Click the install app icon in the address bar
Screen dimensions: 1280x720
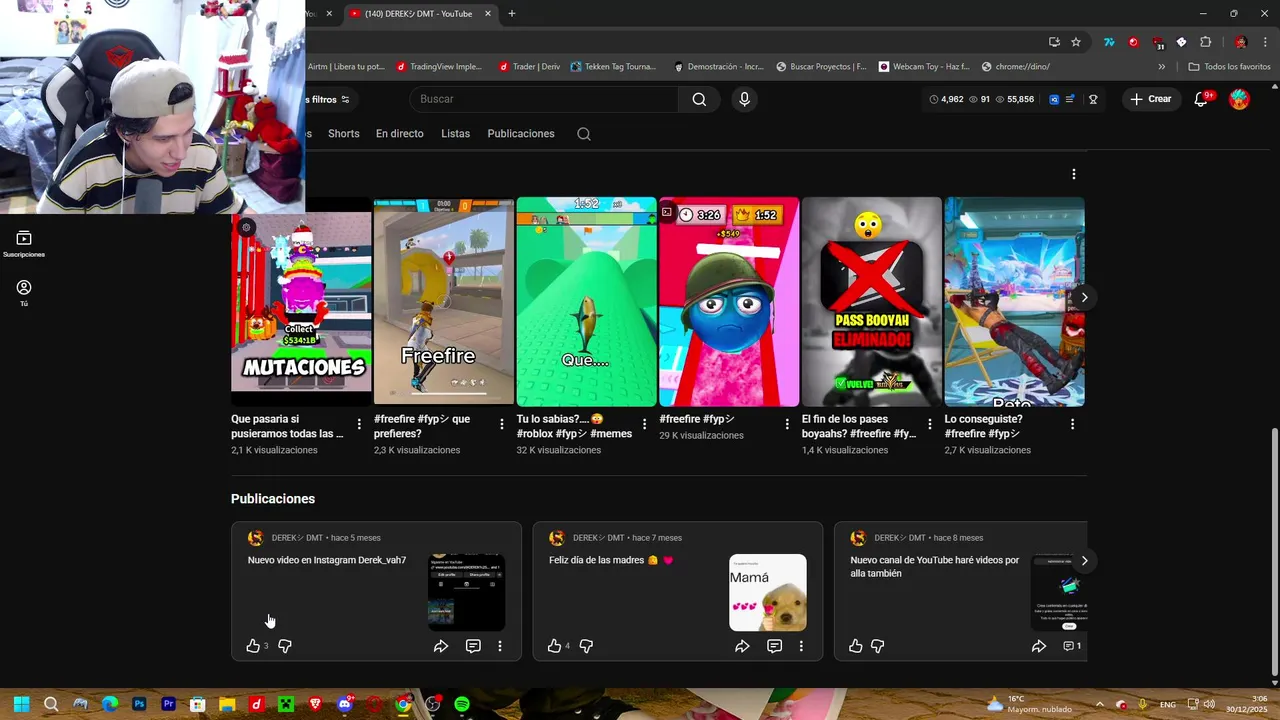[x=1054, y=42]
